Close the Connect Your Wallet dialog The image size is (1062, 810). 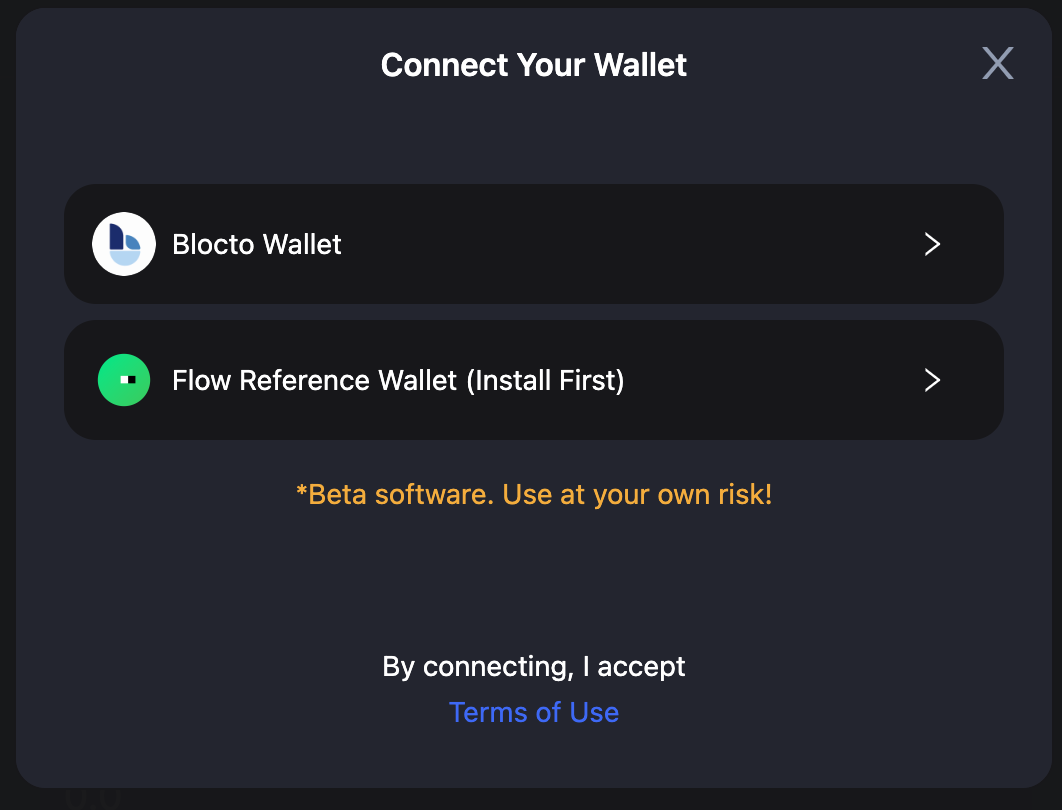997,64
